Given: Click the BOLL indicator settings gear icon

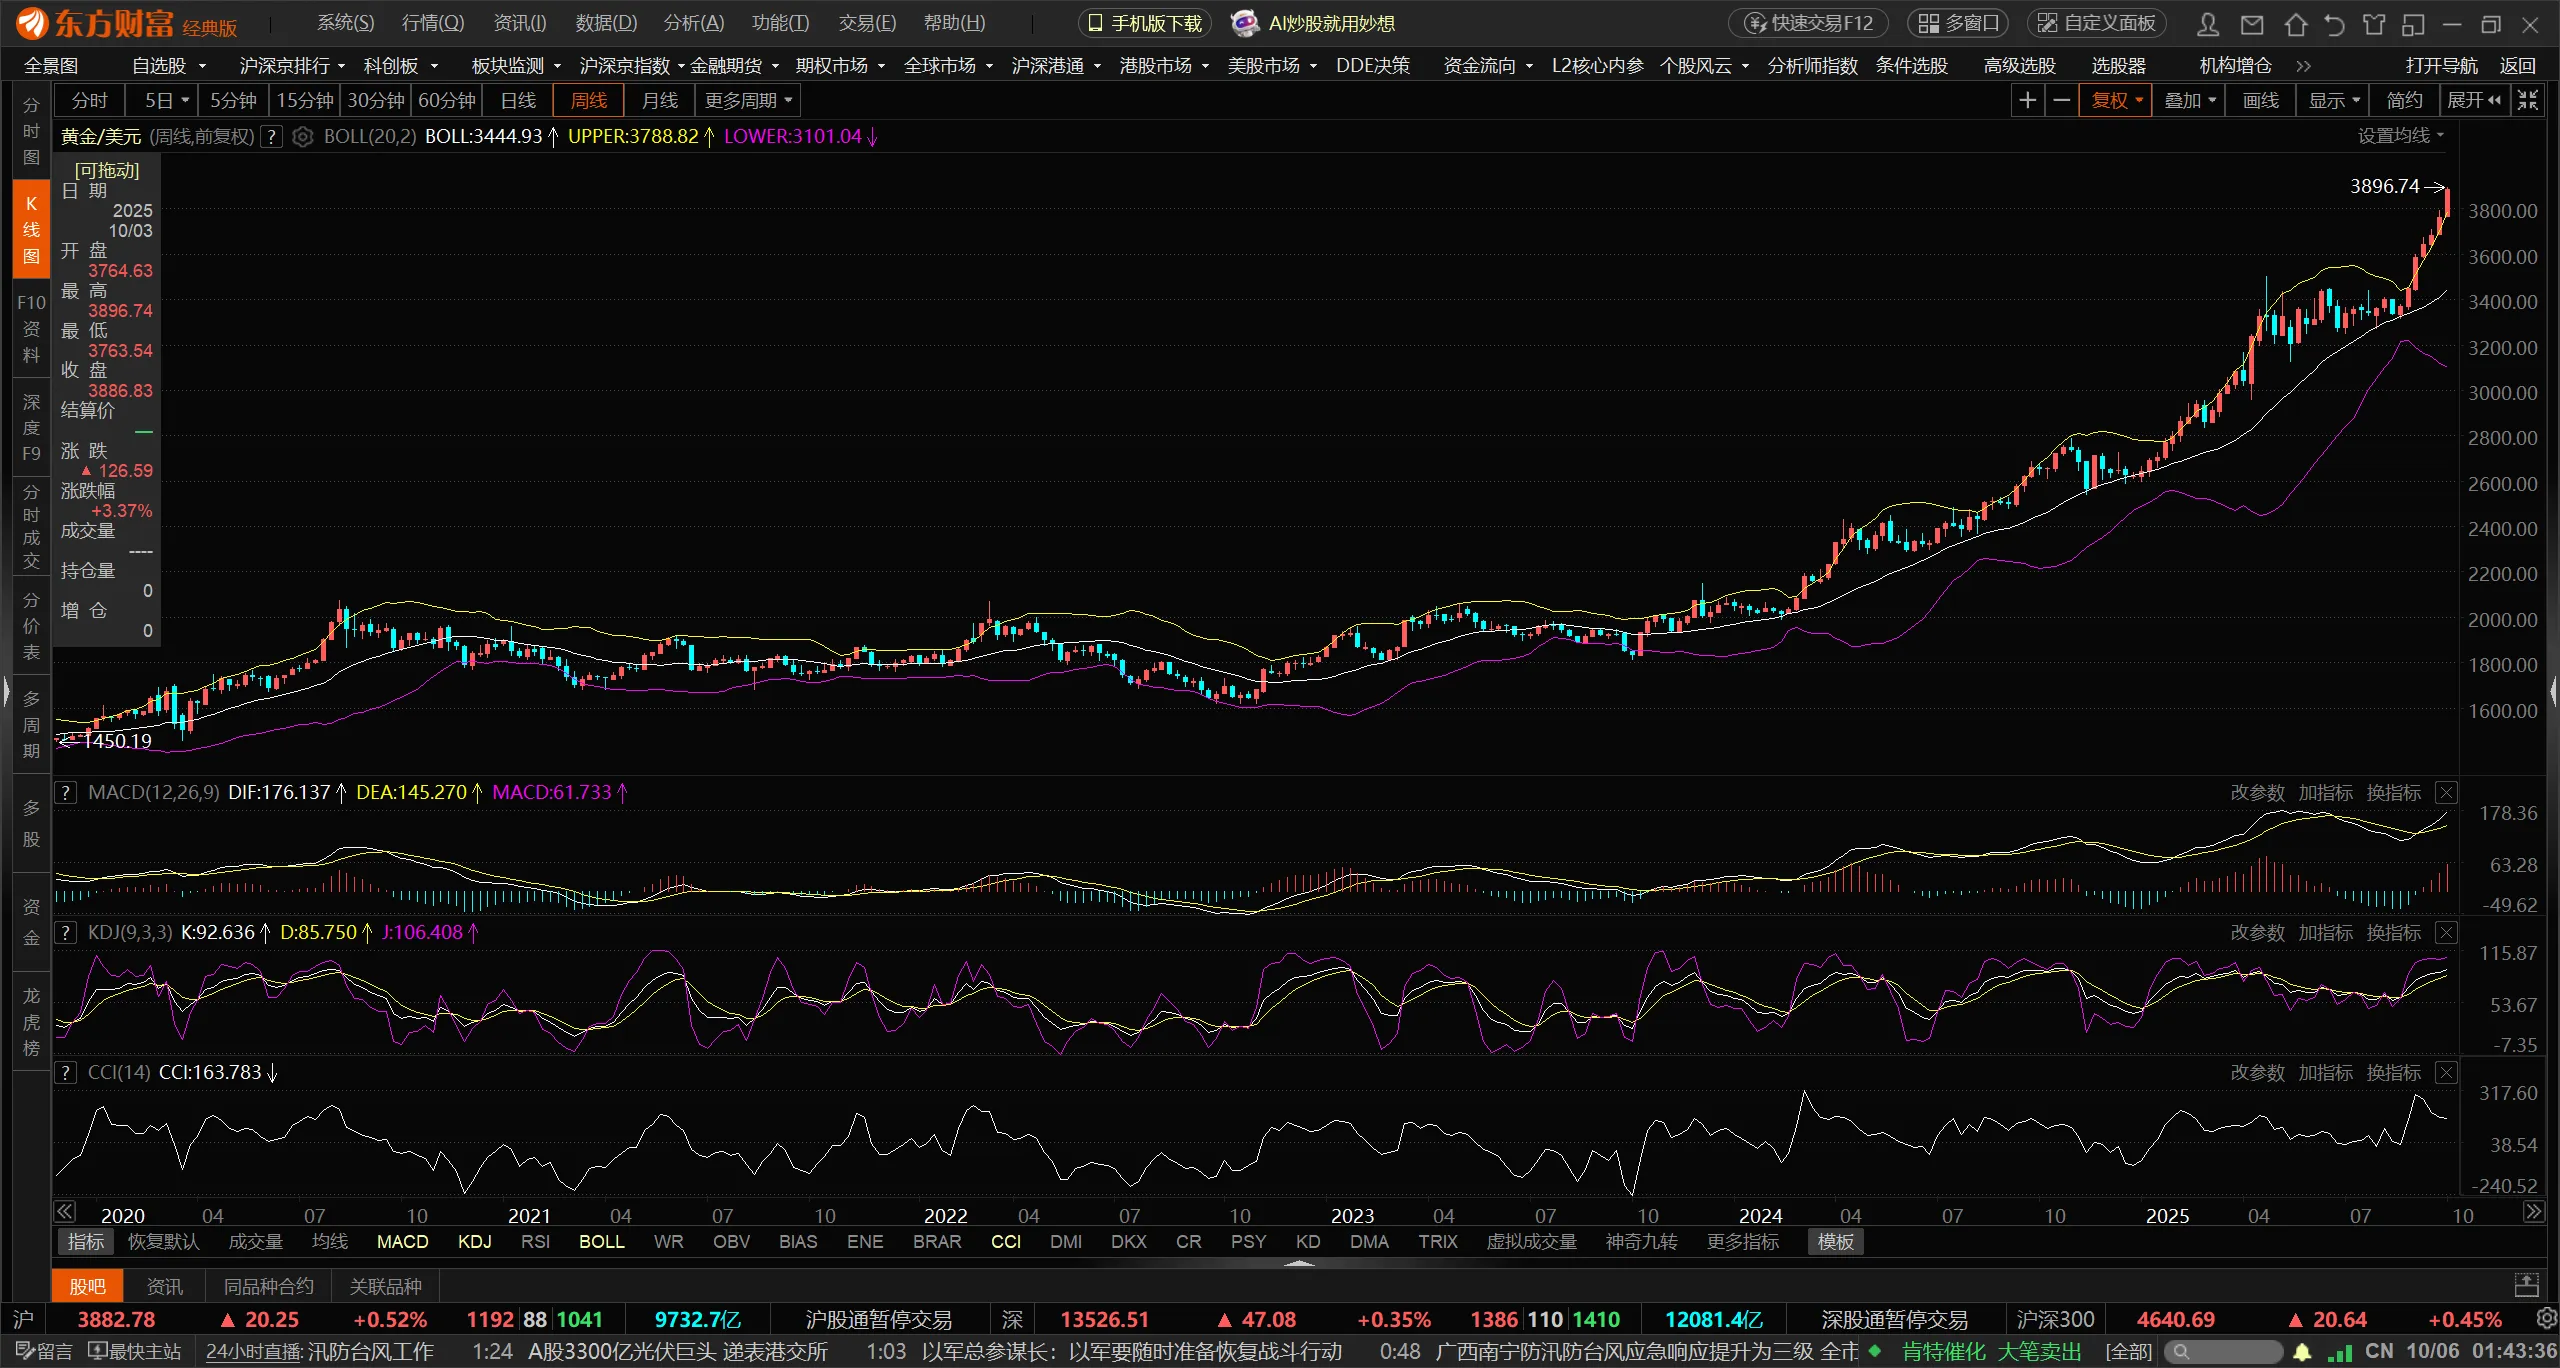Looking at the screenshot, I should click(x=303, y=137).
